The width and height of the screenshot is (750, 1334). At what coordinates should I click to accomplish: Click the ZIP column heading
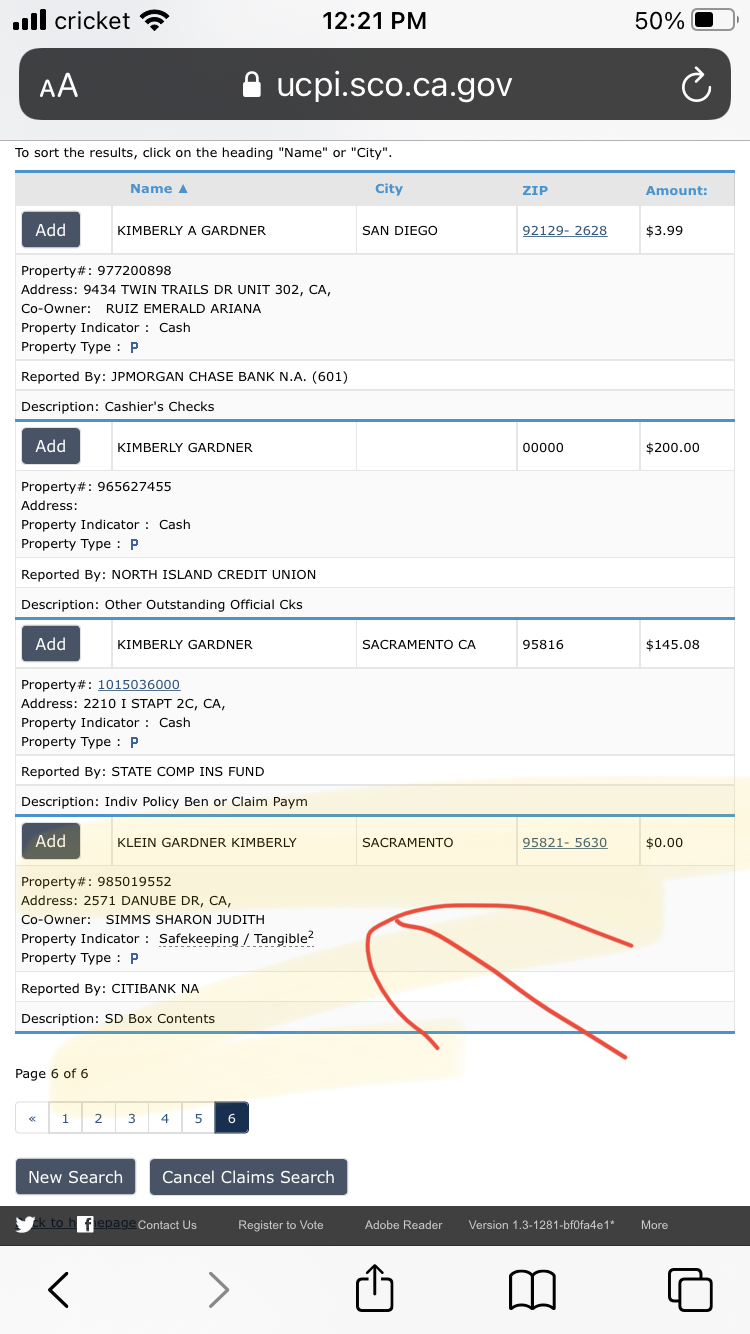tap(535, 190)
